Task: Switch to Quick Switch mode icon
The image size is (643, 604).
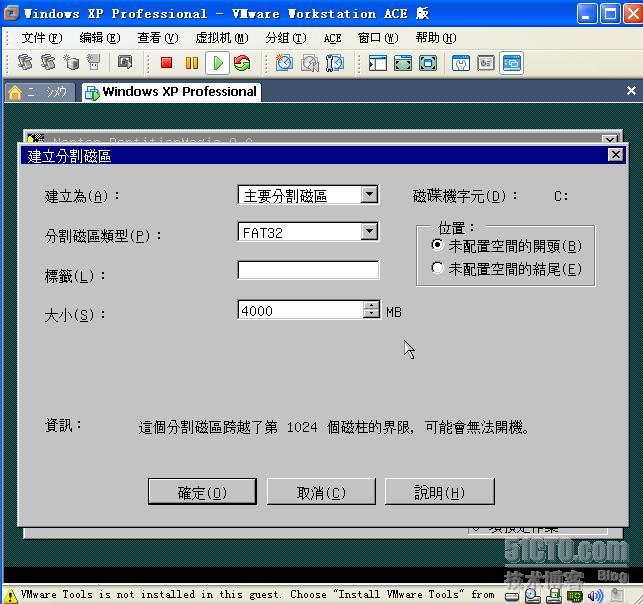Action: 403,64
